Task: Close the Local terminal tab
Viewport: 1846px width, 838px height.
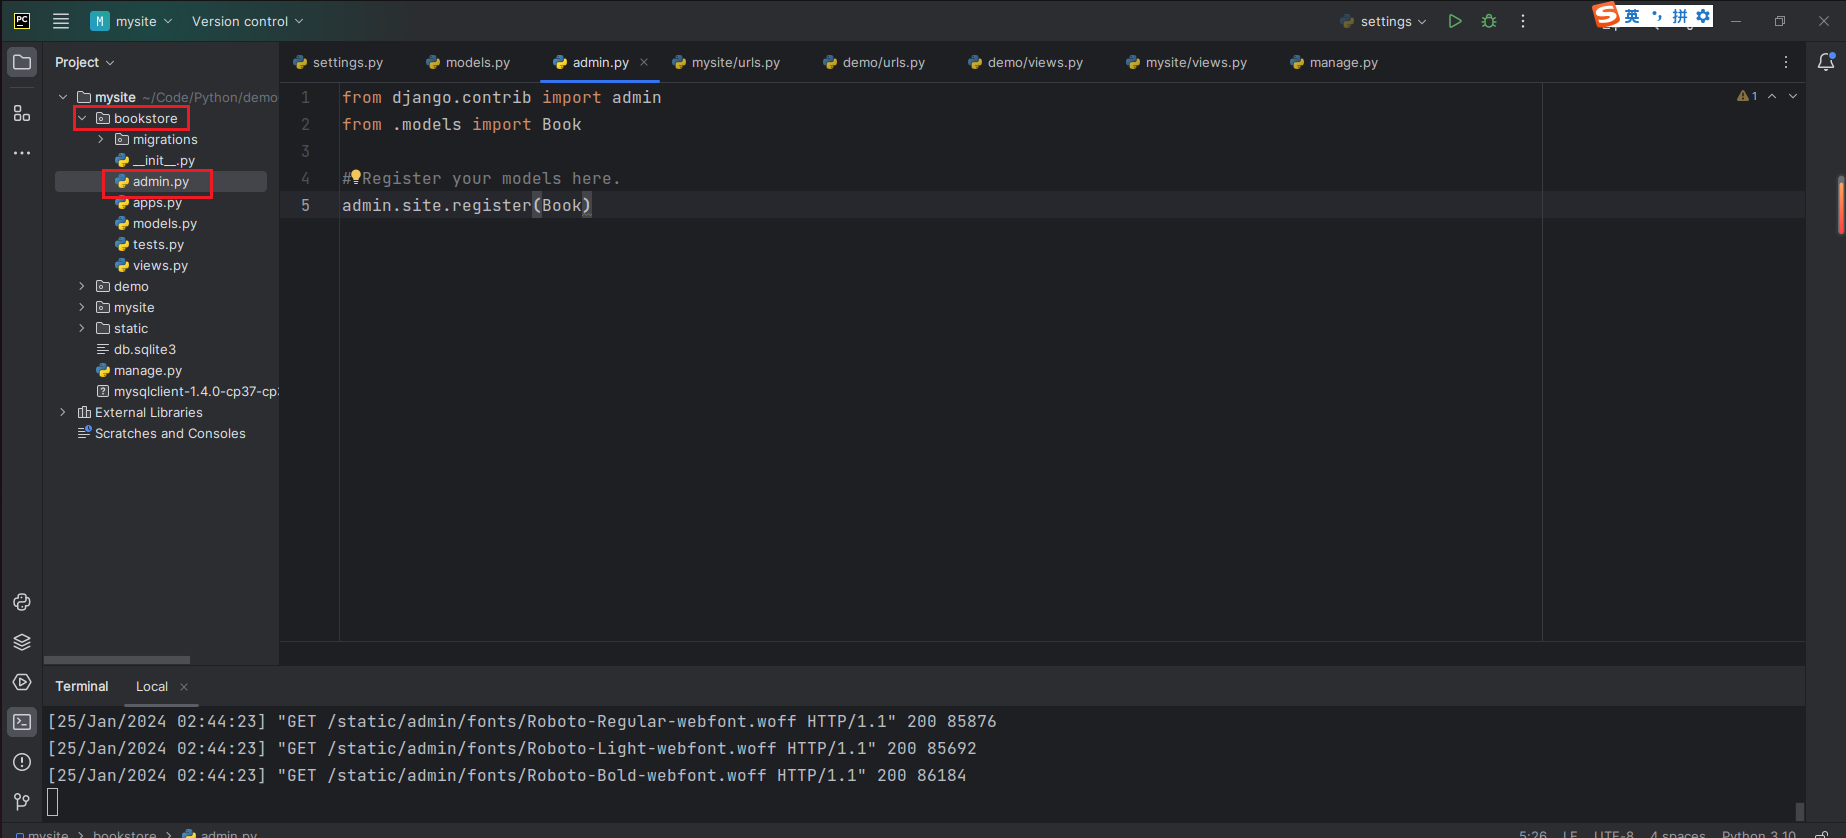Action: point(184,687)
